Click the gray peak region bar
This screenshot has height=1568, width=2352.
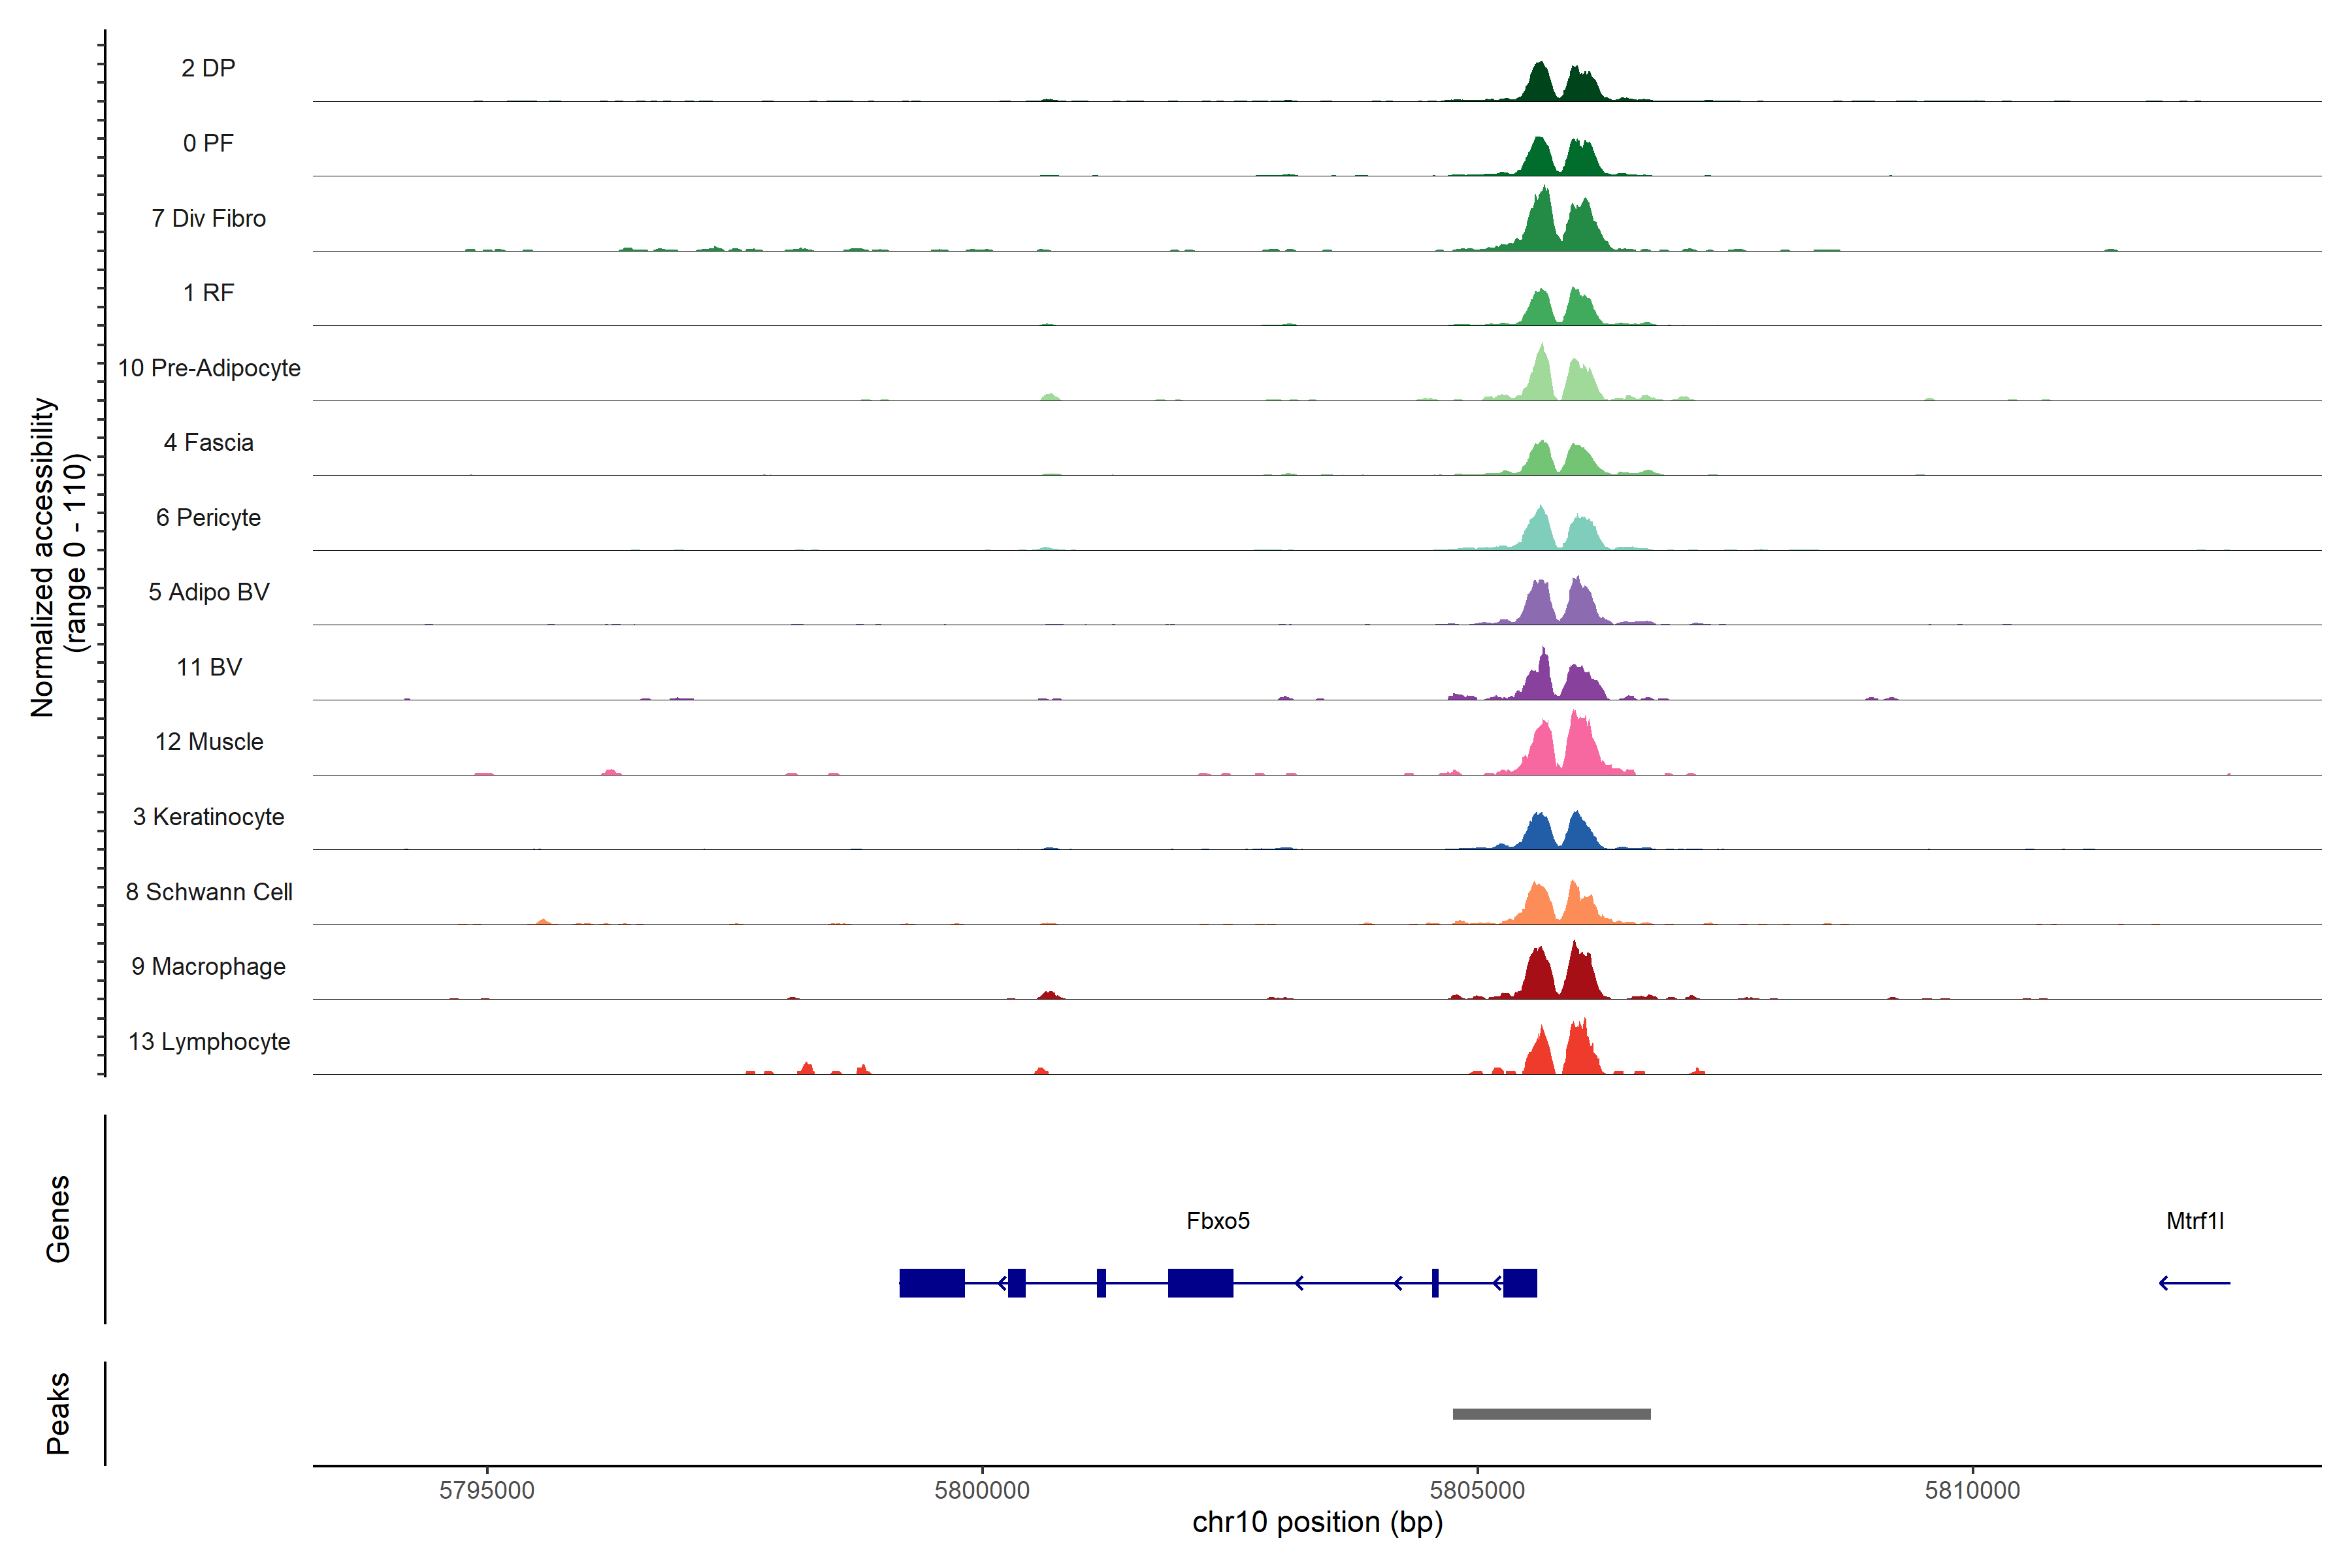pyautogui.click(x=1551, y=1414)
